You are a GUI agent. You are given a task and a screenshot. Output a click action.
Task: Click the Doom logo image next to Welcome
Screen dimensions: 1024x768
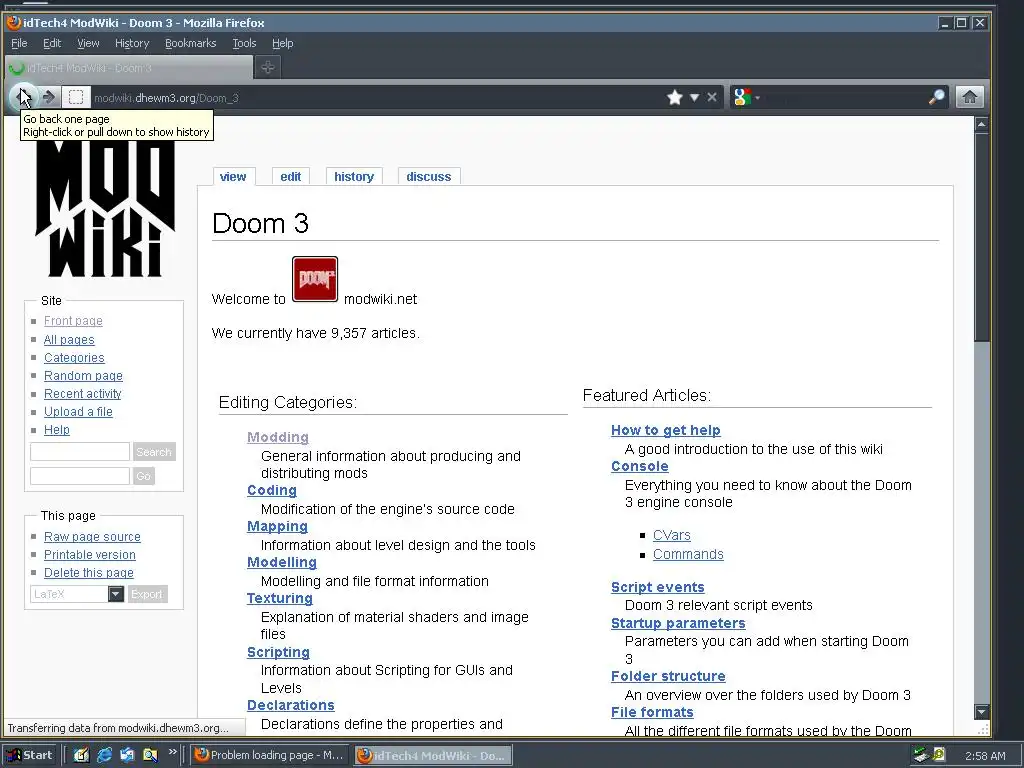pos(315,279)
